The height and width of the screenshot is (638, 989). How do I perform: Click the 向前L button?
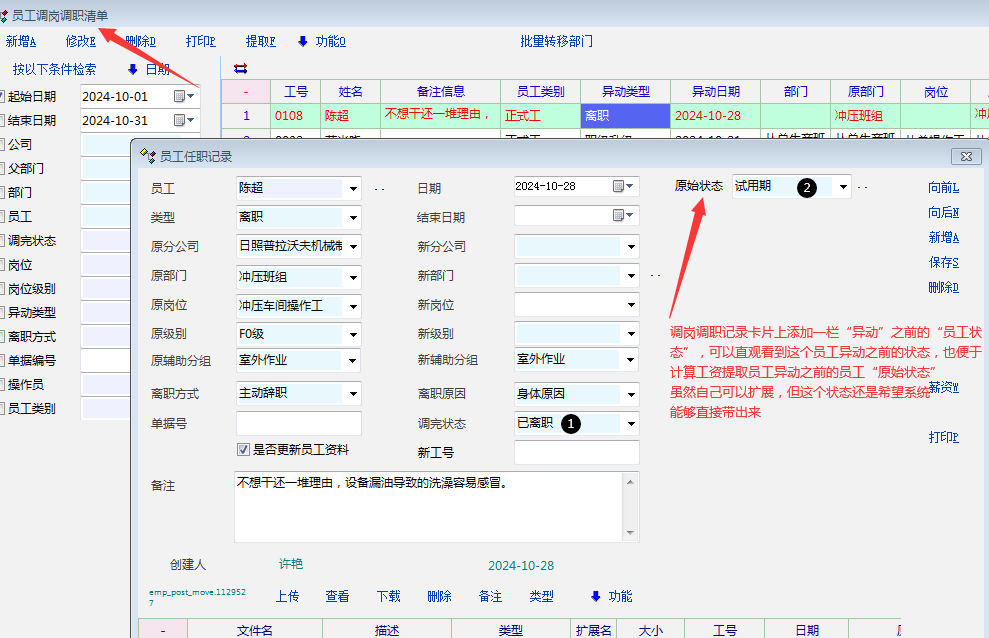coord(943,187)
